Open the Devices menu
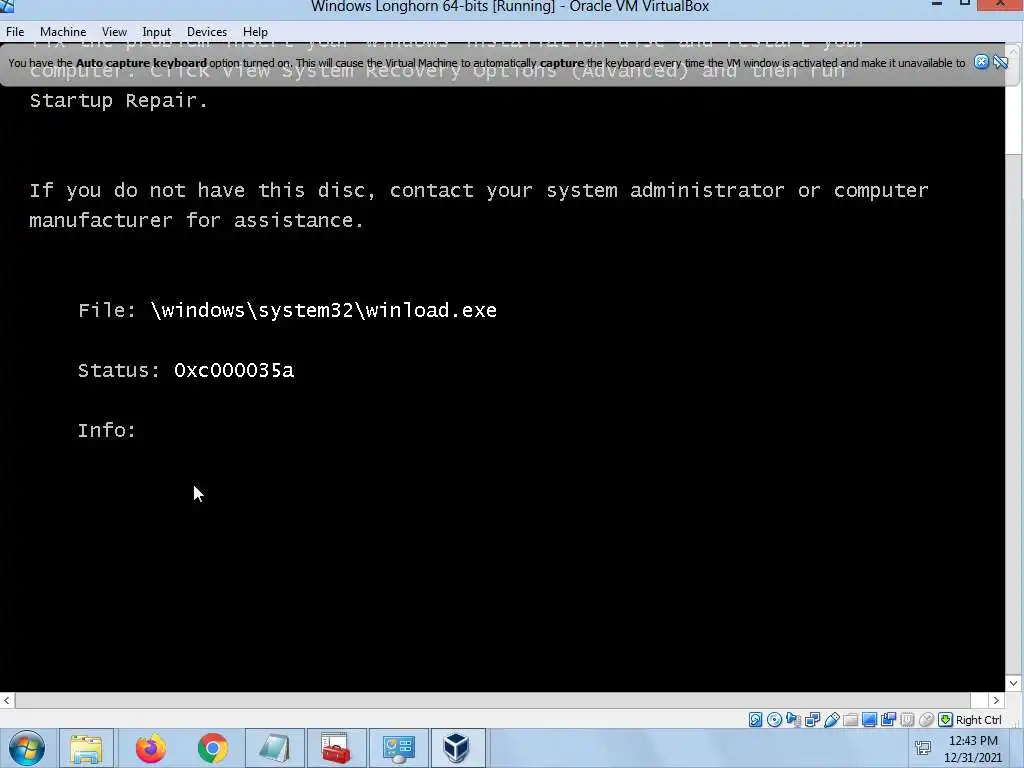1024x768 pixels. [206, 31]
